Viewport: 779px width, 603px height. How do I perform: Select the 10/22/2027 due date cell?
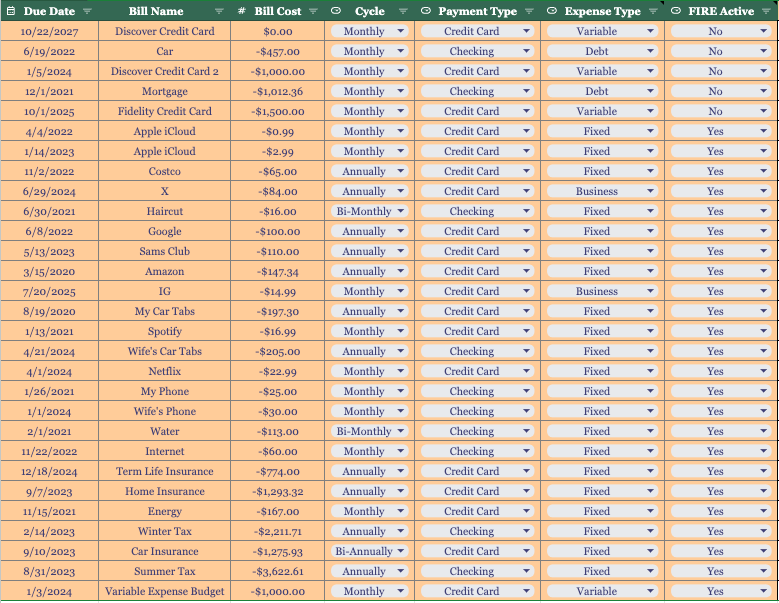pos(49,31)
